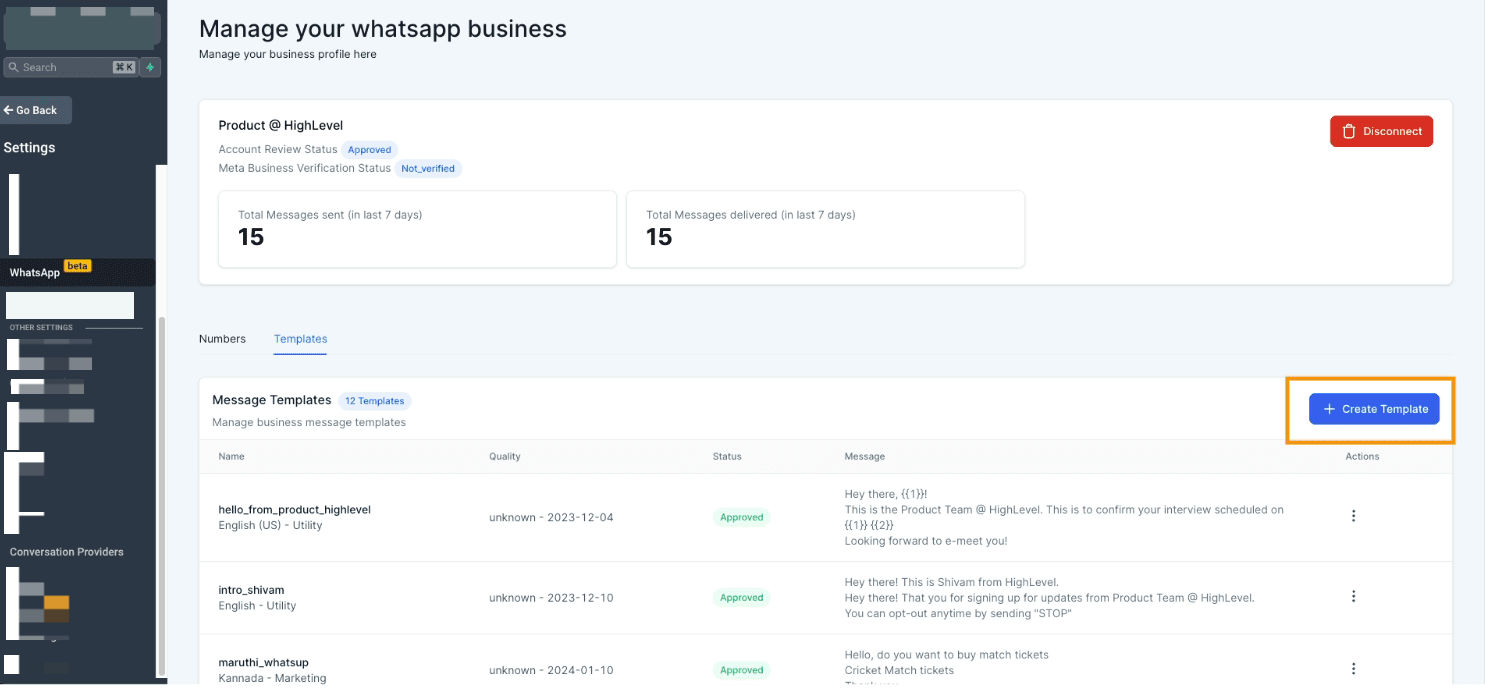
Task: Click the Name column header
Action: click(x=231, y=456)
